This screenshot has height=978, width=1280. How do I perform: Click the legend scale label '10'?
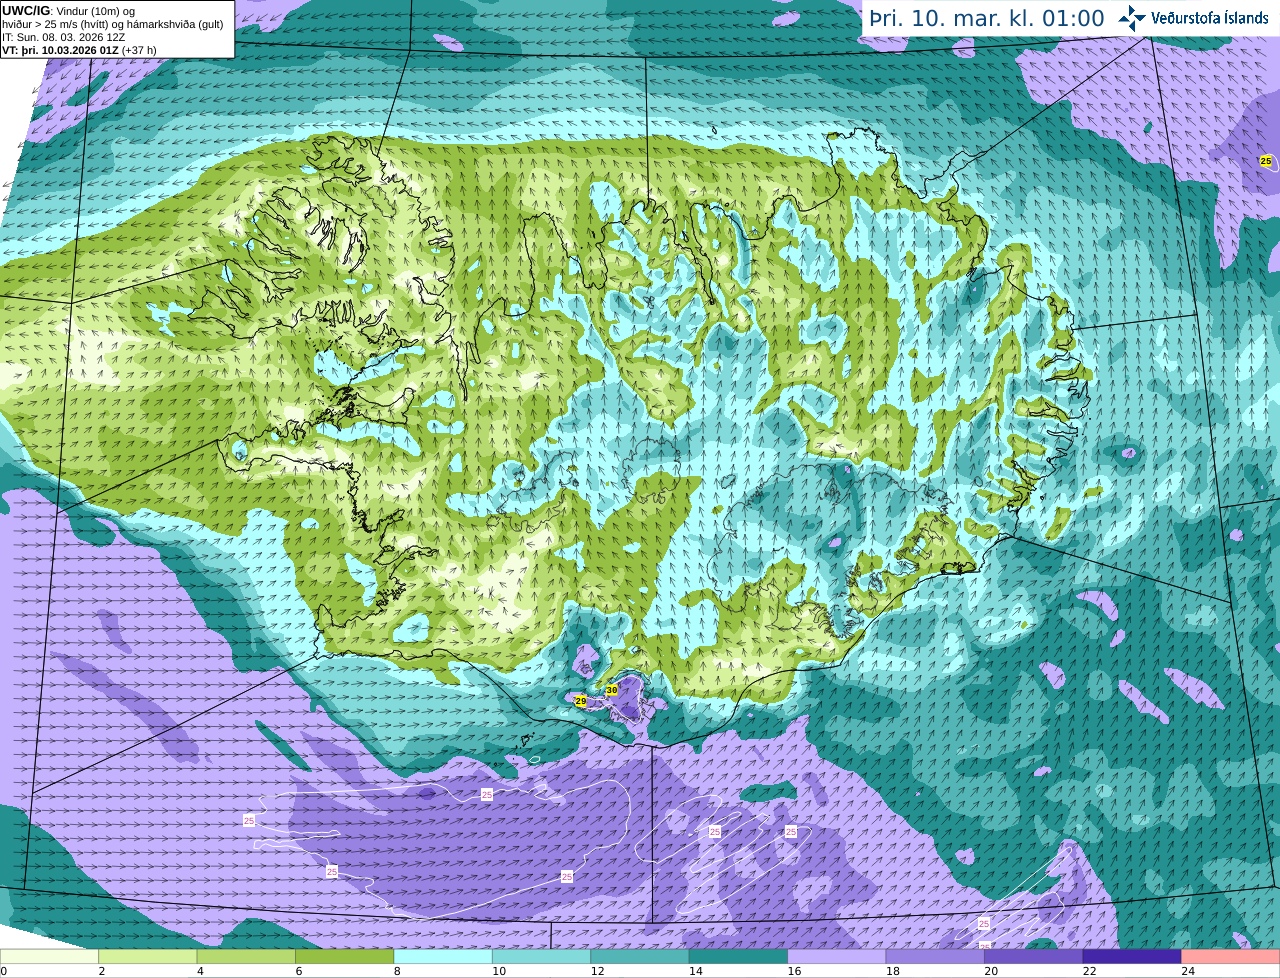coord(499,971)
